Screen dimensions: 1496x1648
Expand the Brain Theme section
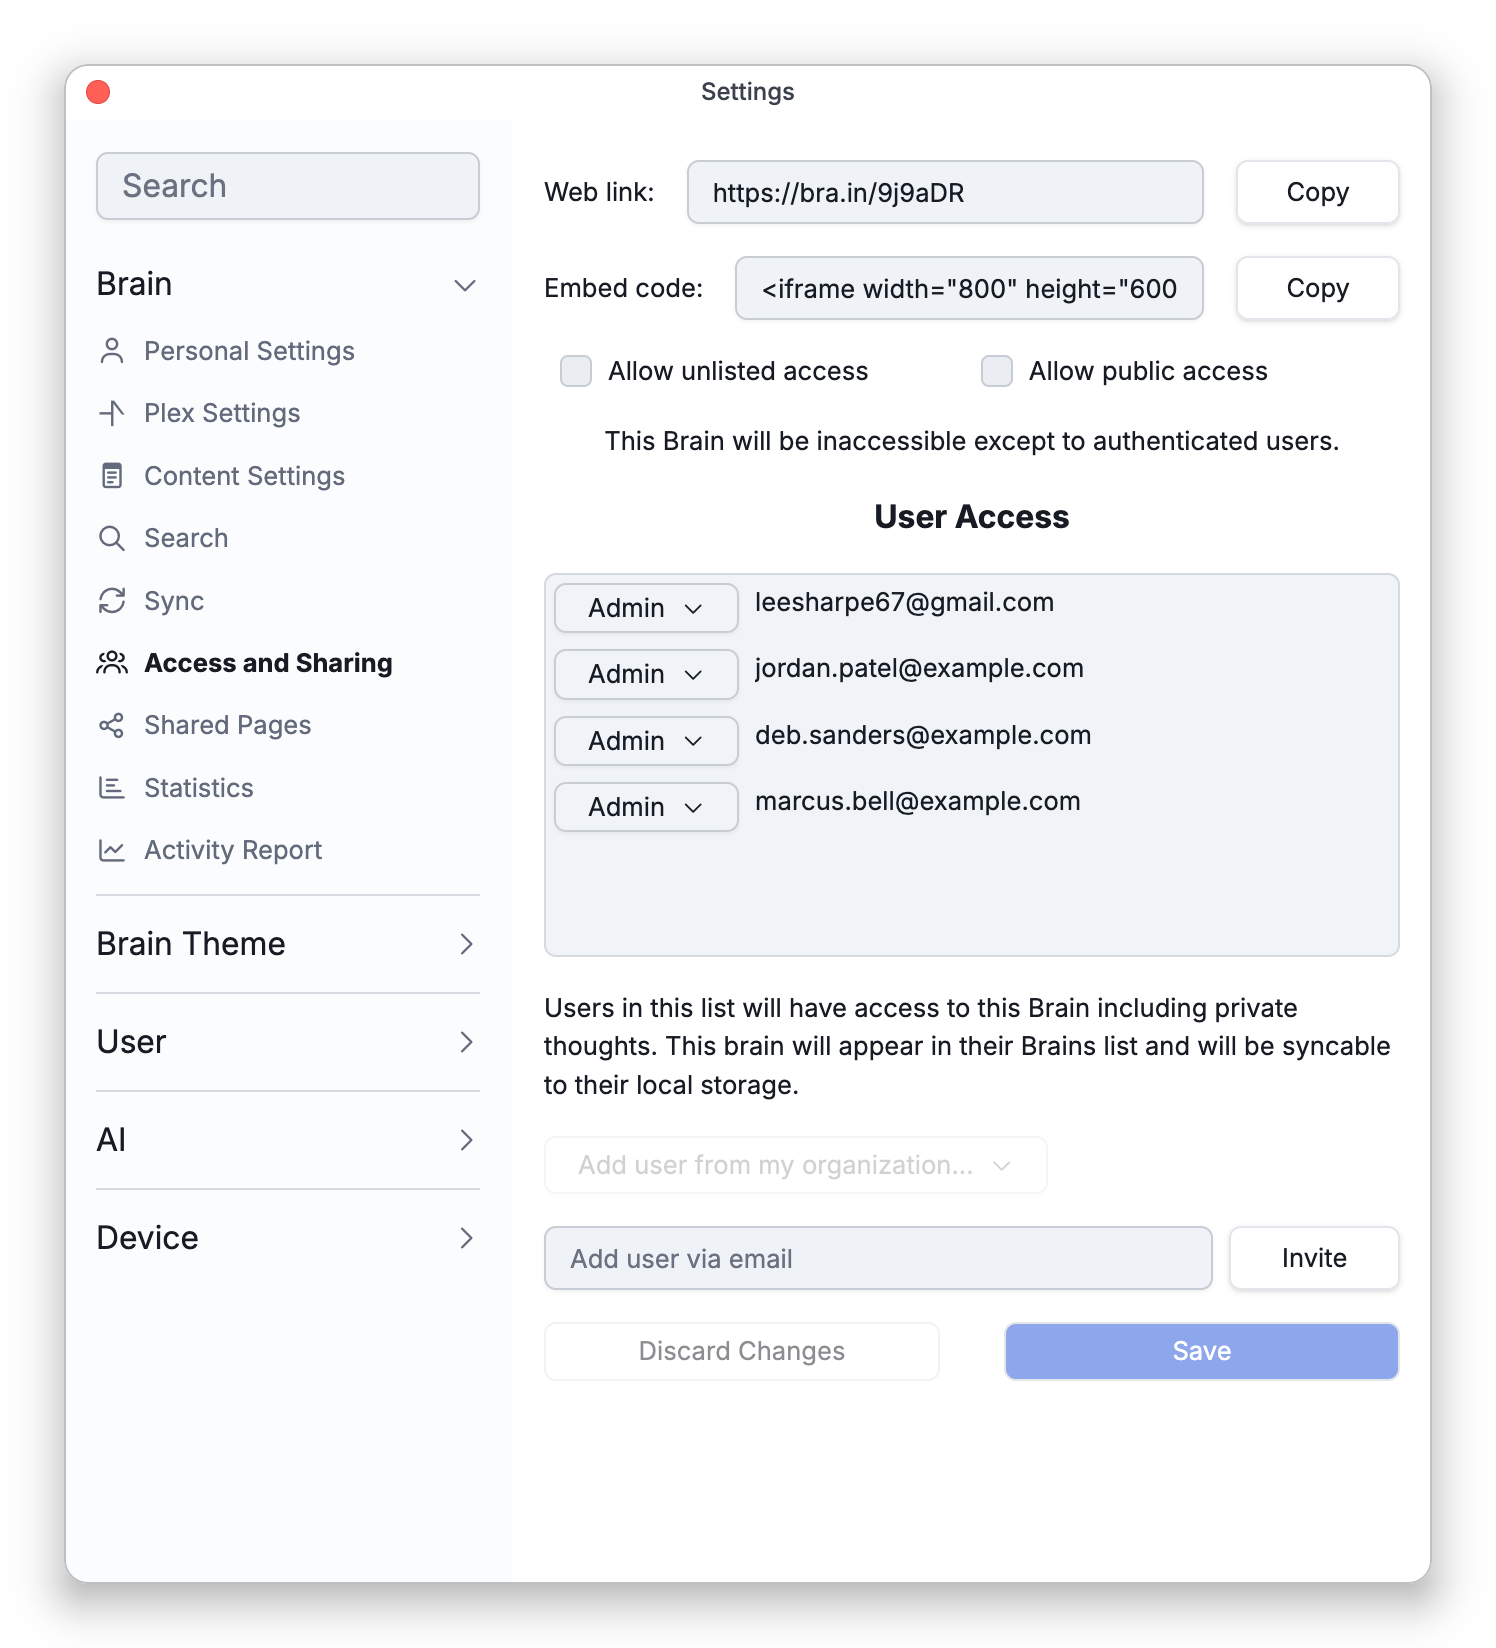(x=288, y=944)
